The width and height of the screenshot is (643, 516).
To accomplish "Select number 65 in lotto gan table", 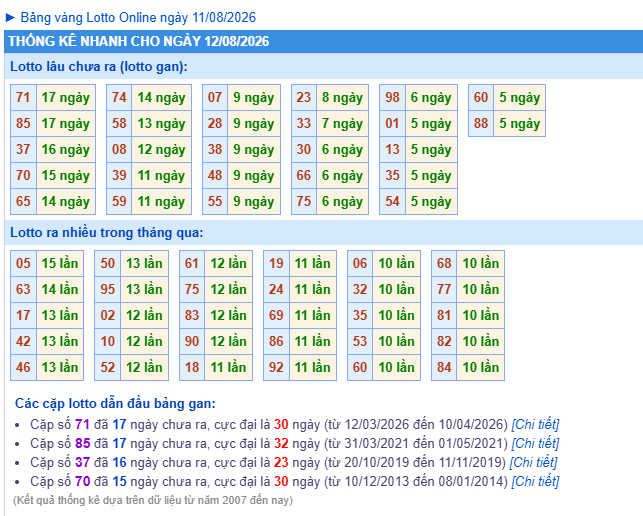I will pos(23,201).
